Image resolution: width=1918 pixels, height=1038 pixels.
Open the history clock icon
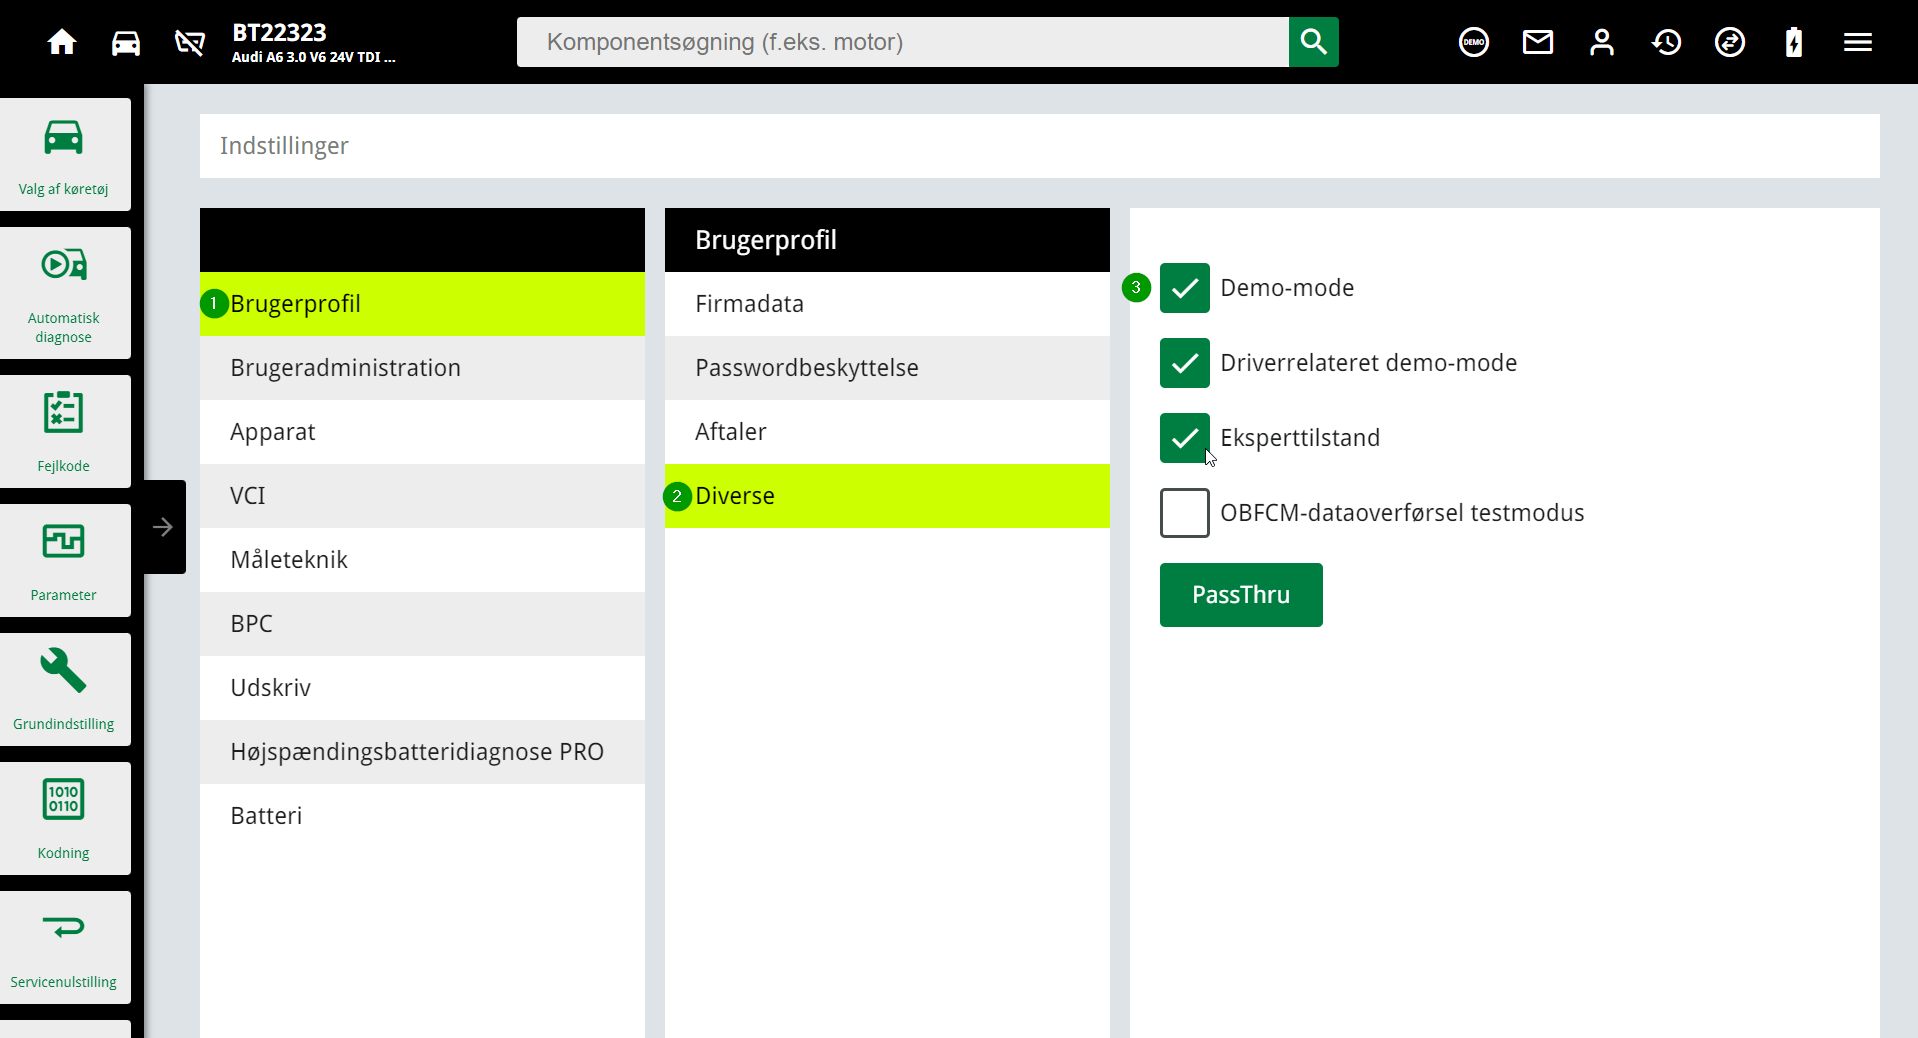coord(1666,42)
